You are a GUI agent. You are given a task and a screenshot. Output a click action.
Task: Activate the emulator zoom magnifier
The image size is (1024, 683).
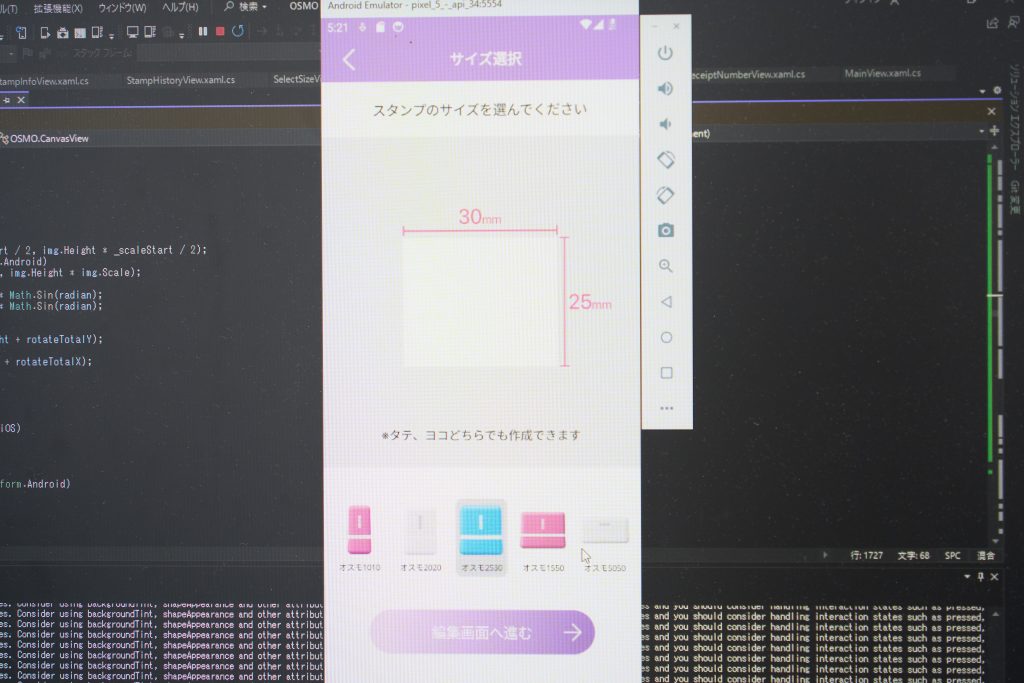point(665,266)
